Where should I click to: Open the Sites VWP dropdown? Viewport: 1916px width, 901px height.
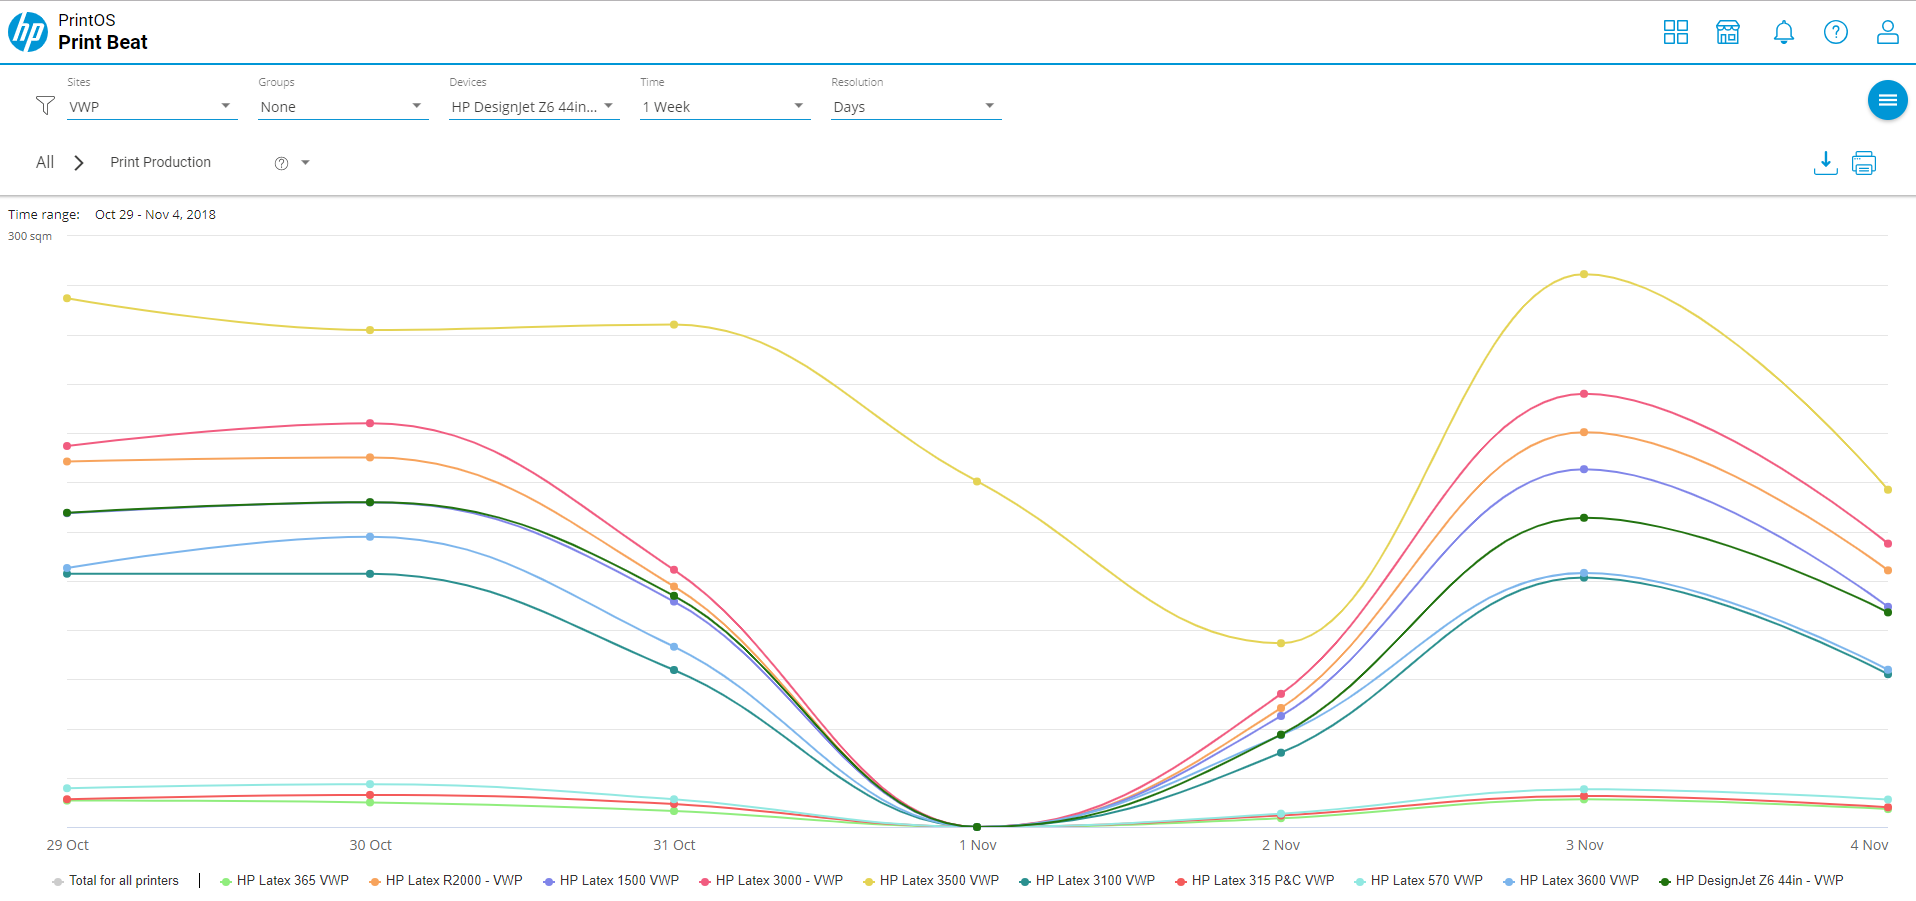click(x=152, y=107)
